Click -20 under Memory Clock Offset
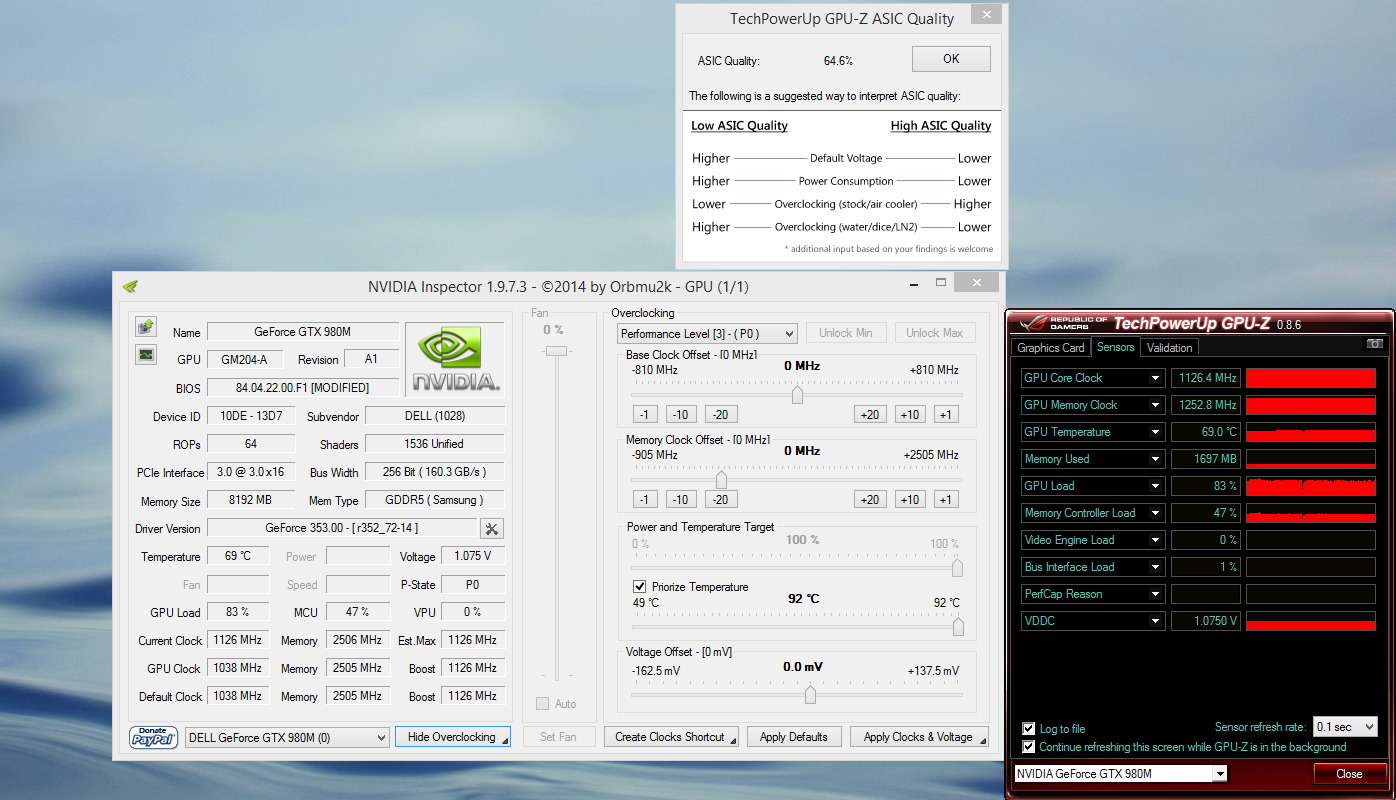This screenshot has width=1396, height=800. [x=721, y=500]
